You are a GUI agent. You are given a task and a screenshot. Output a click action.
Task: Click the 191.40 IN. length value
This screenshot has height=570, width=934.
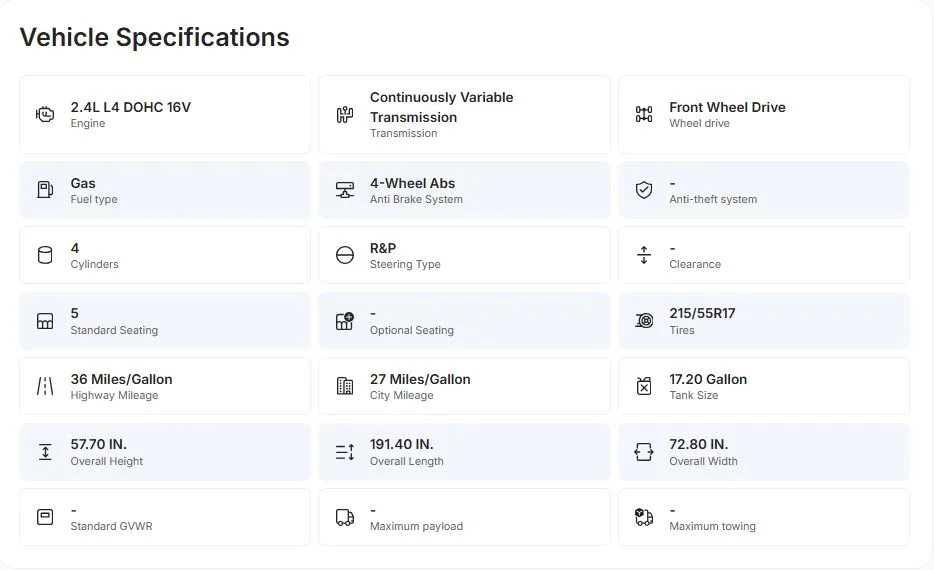[401, 444]
